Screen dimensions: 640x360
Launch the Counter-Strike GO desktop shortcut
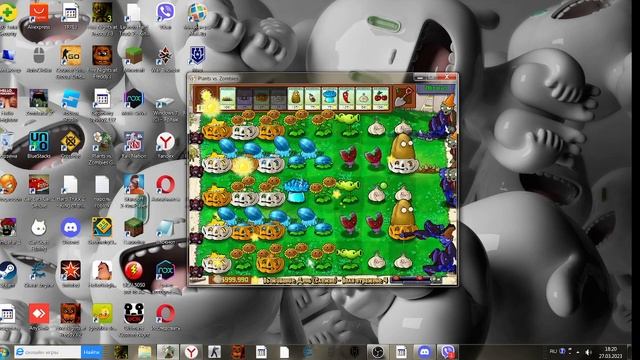click(70, 61)
